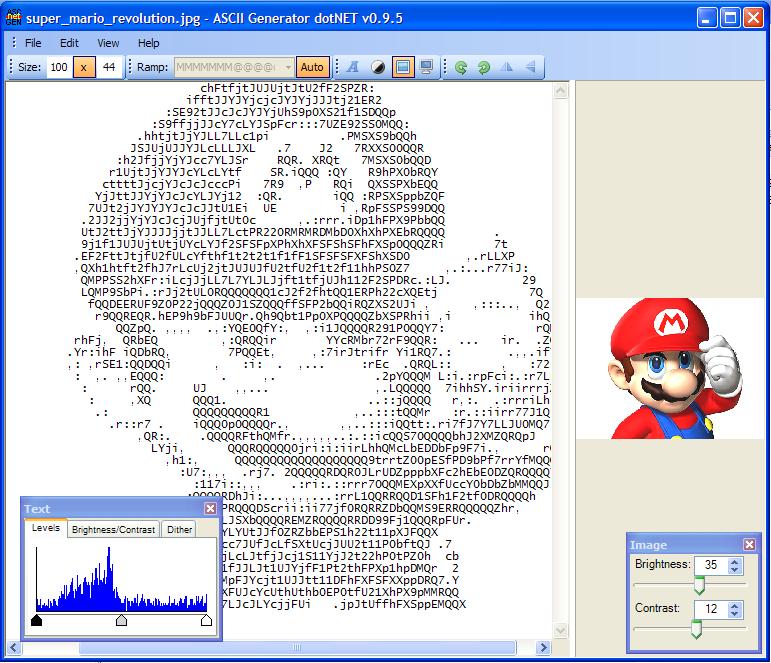Minimize the ASCII Generator window
Screen dimensions: 771x663
pyautogui.click(x=707, y=18)
